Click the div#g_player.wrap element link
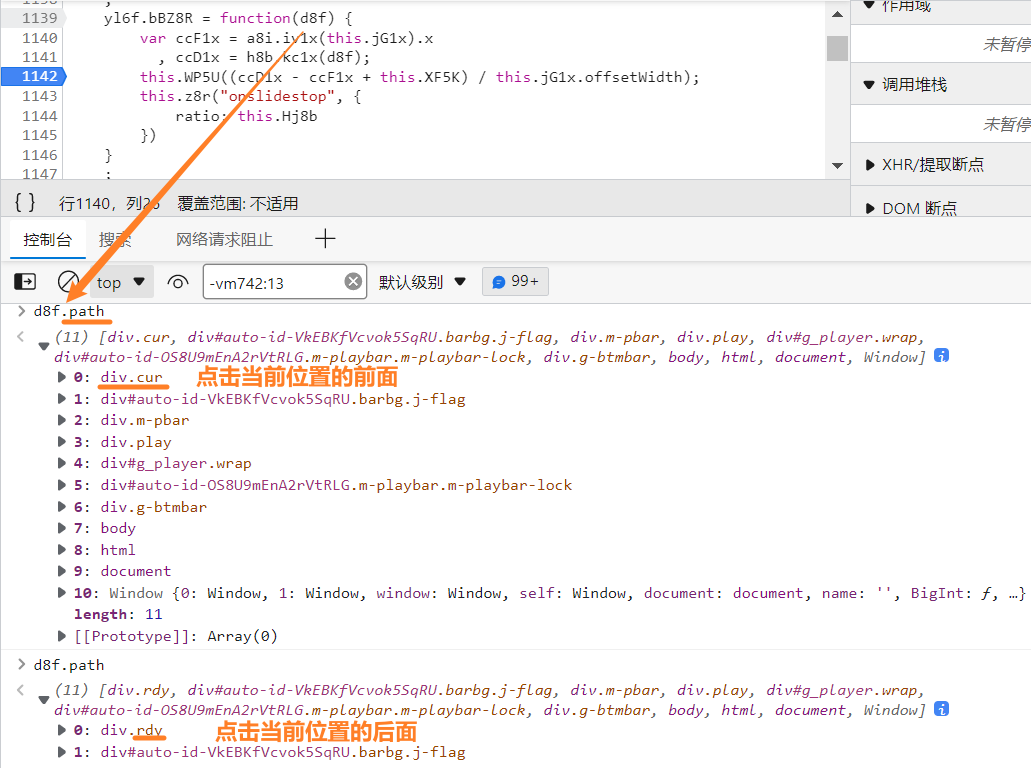The width and height of the screenshot is (1031, 768). coord(176,464)
